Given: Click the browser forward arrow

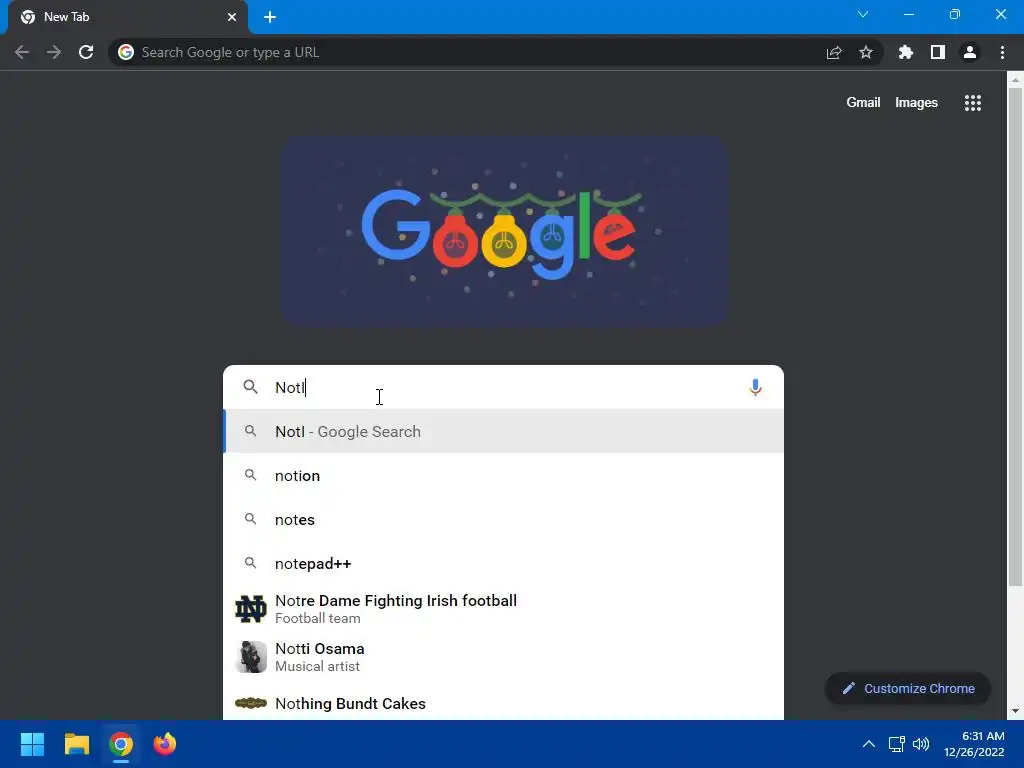Looking at the screenshot, I should tap(54, 52).
